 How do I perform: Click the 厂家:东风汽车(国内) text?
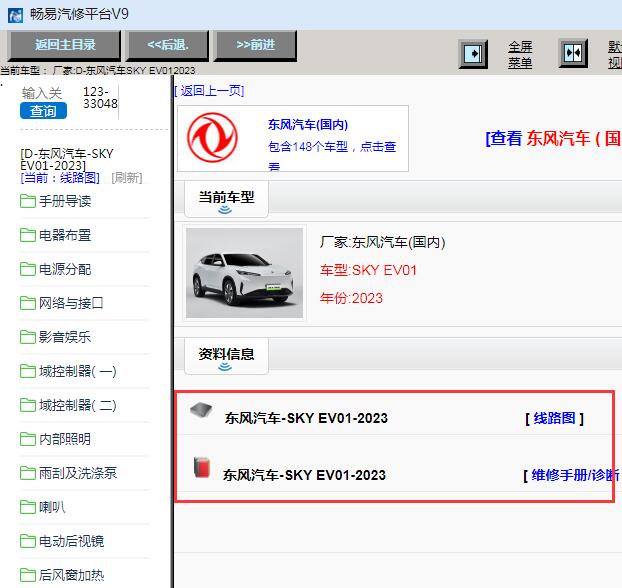point(383,242)
